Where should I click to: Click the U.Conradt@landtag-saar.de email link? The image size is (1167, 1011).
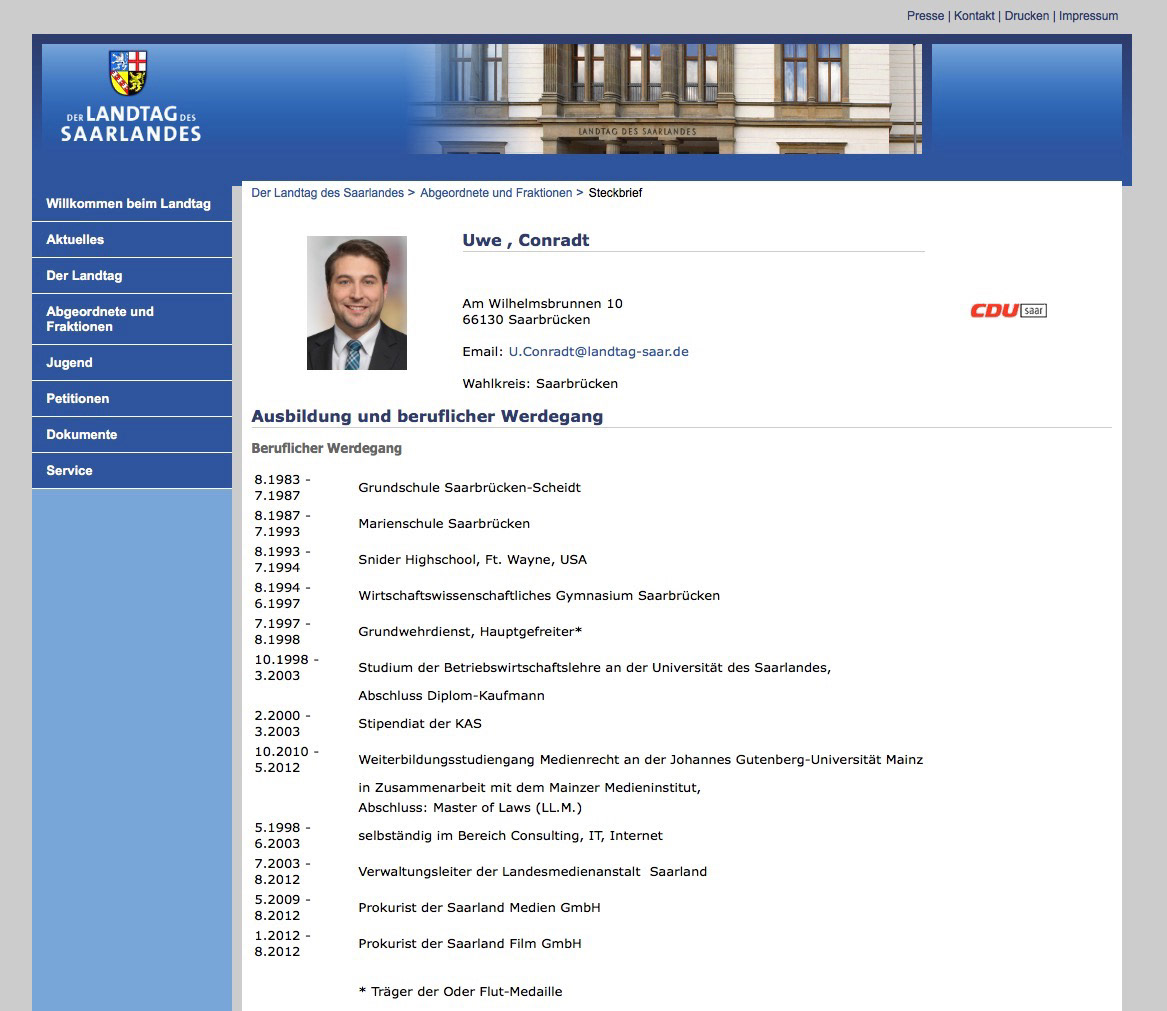pos(598,352)
